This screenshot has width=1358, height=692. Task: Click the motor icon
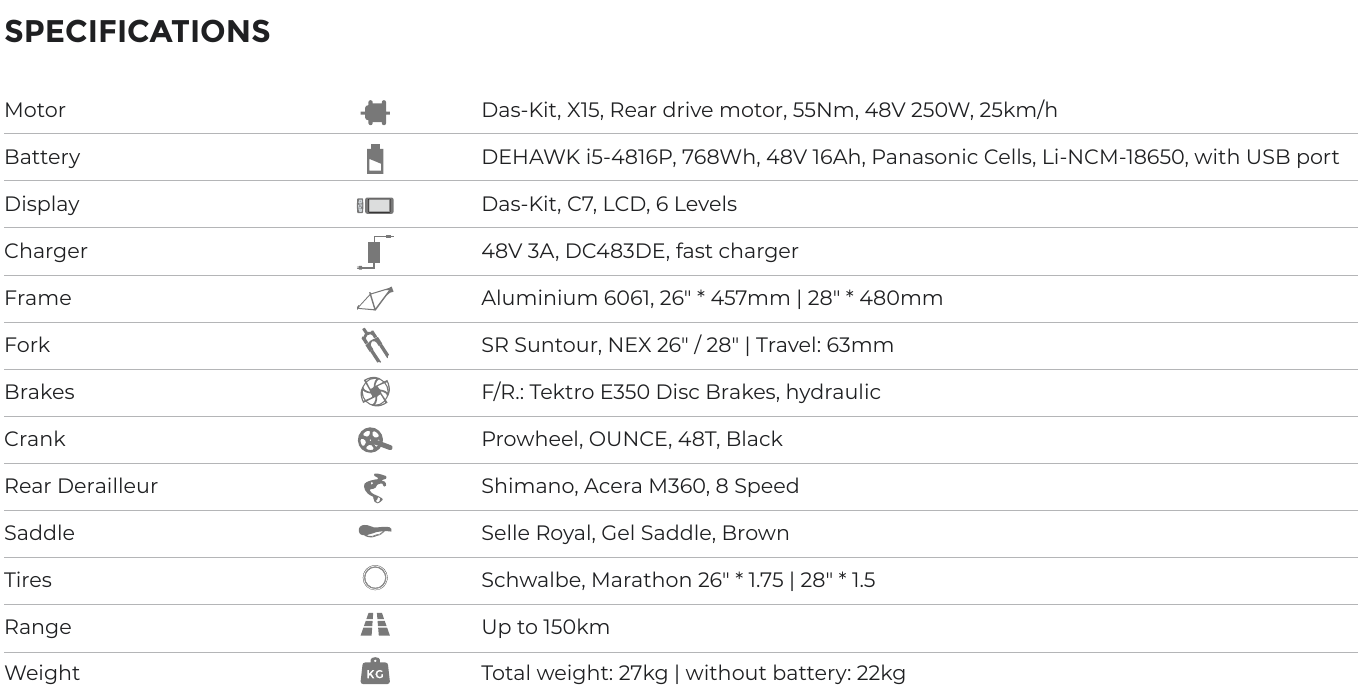(375, 112)
